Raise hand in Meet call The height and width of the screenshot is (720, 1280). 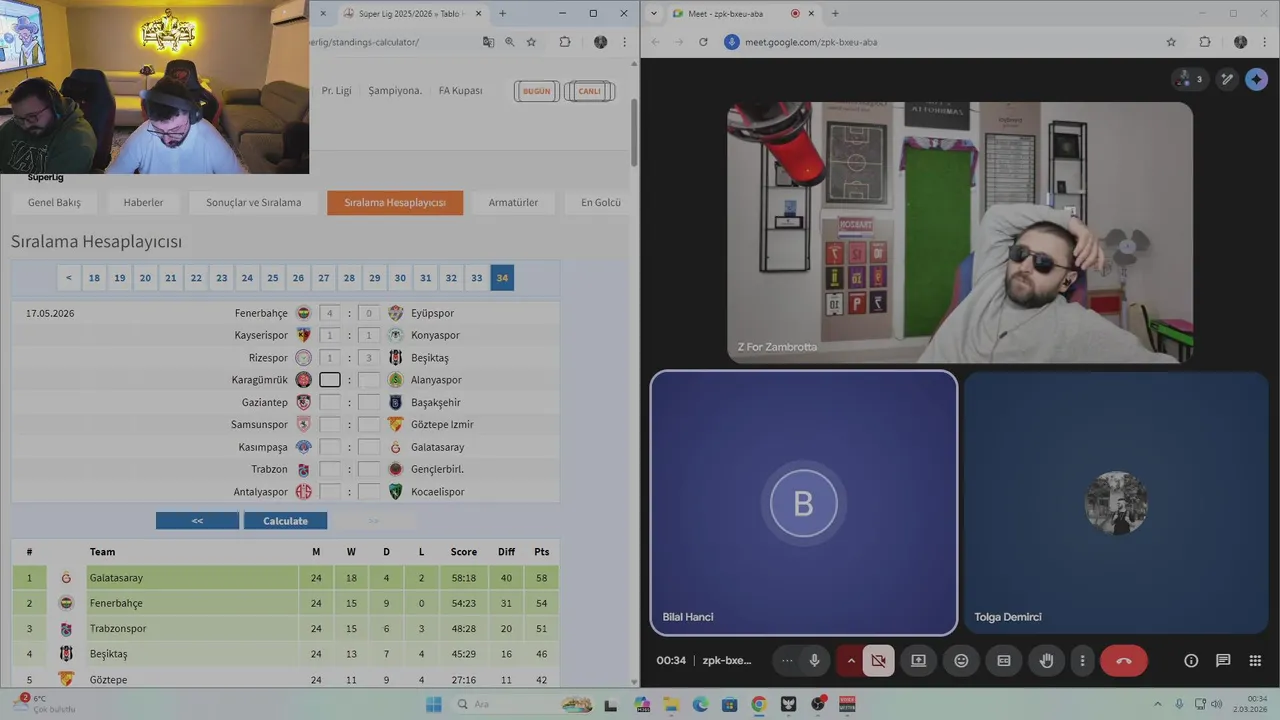tap(1046, 660)
